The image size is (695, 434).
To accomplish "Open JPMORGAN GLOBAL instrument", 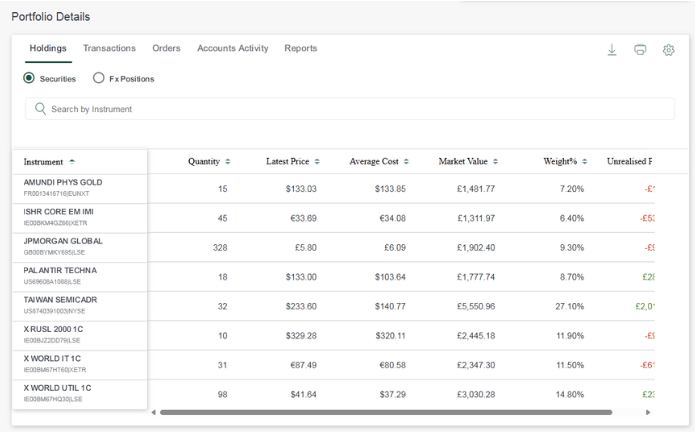I will pyautogui.click(x=63, y=241).
